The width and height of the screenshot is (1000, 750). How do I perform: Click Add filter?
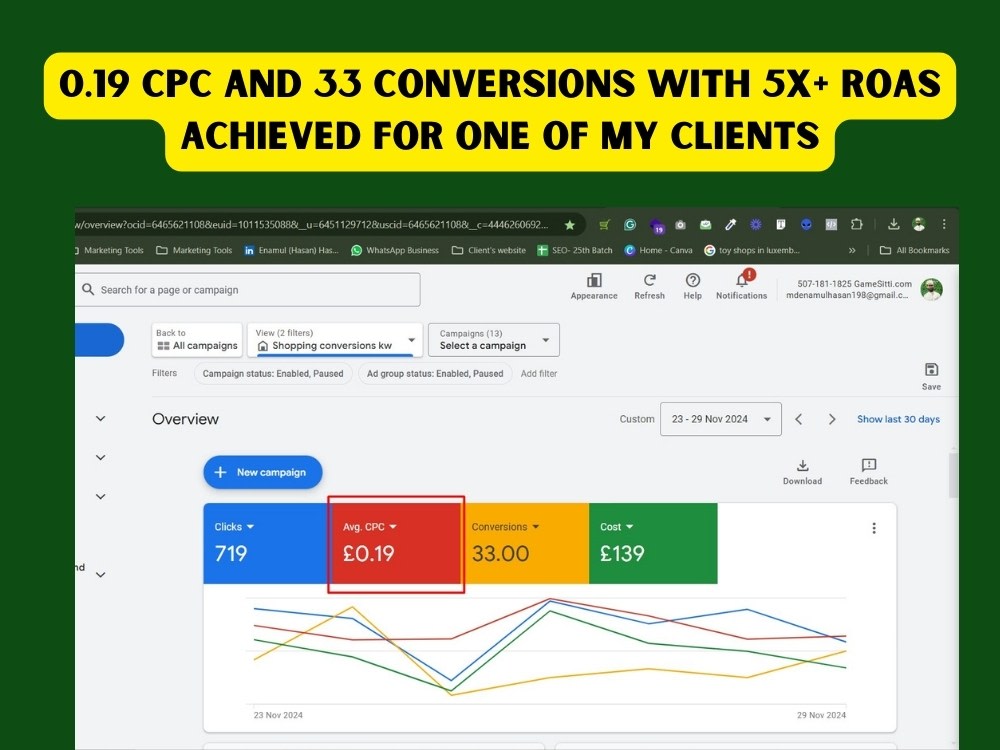[x=539, y=374]
